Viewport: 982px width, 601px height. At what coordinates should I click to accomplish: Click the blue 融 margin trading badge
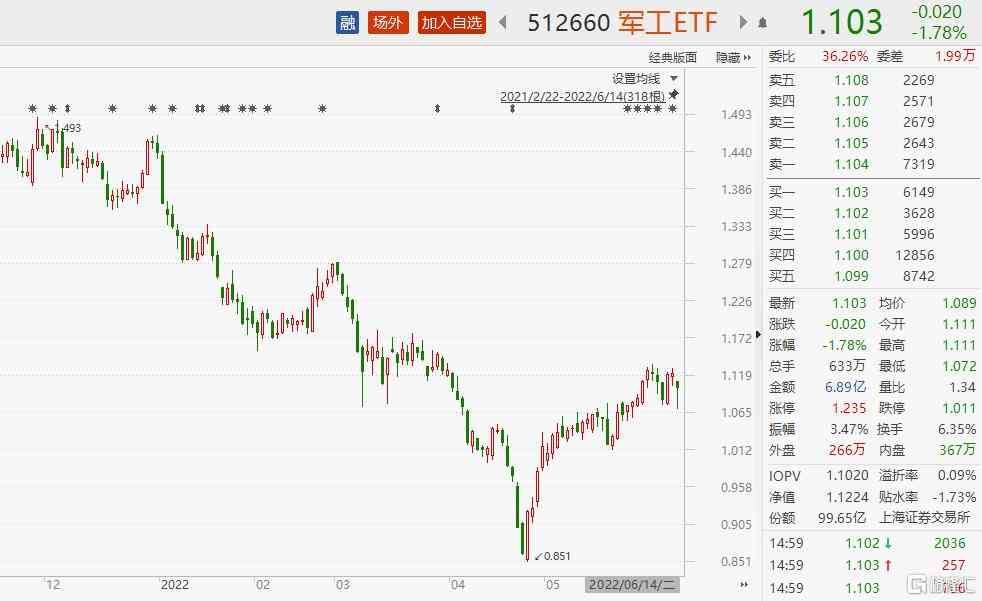(347, 22)
